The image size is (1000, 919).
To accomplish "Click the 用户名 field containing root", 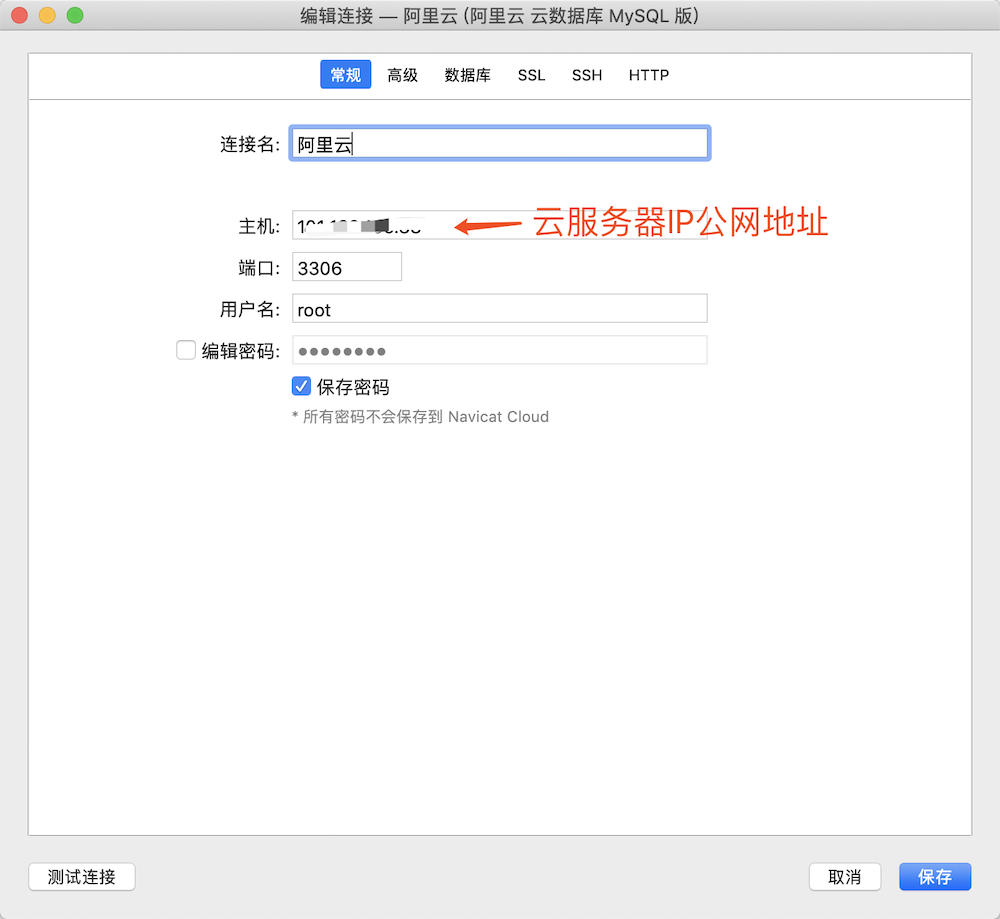I will [x=500, y=309].
